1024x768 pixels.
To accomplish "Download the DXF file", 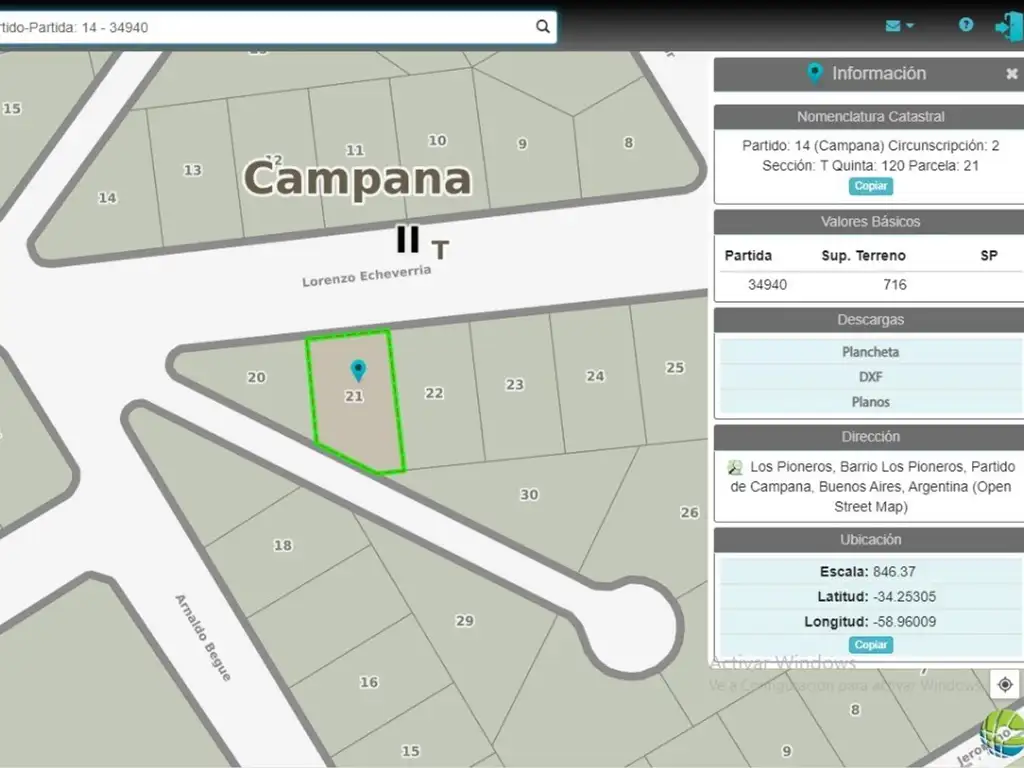I will tap(870, 377).
